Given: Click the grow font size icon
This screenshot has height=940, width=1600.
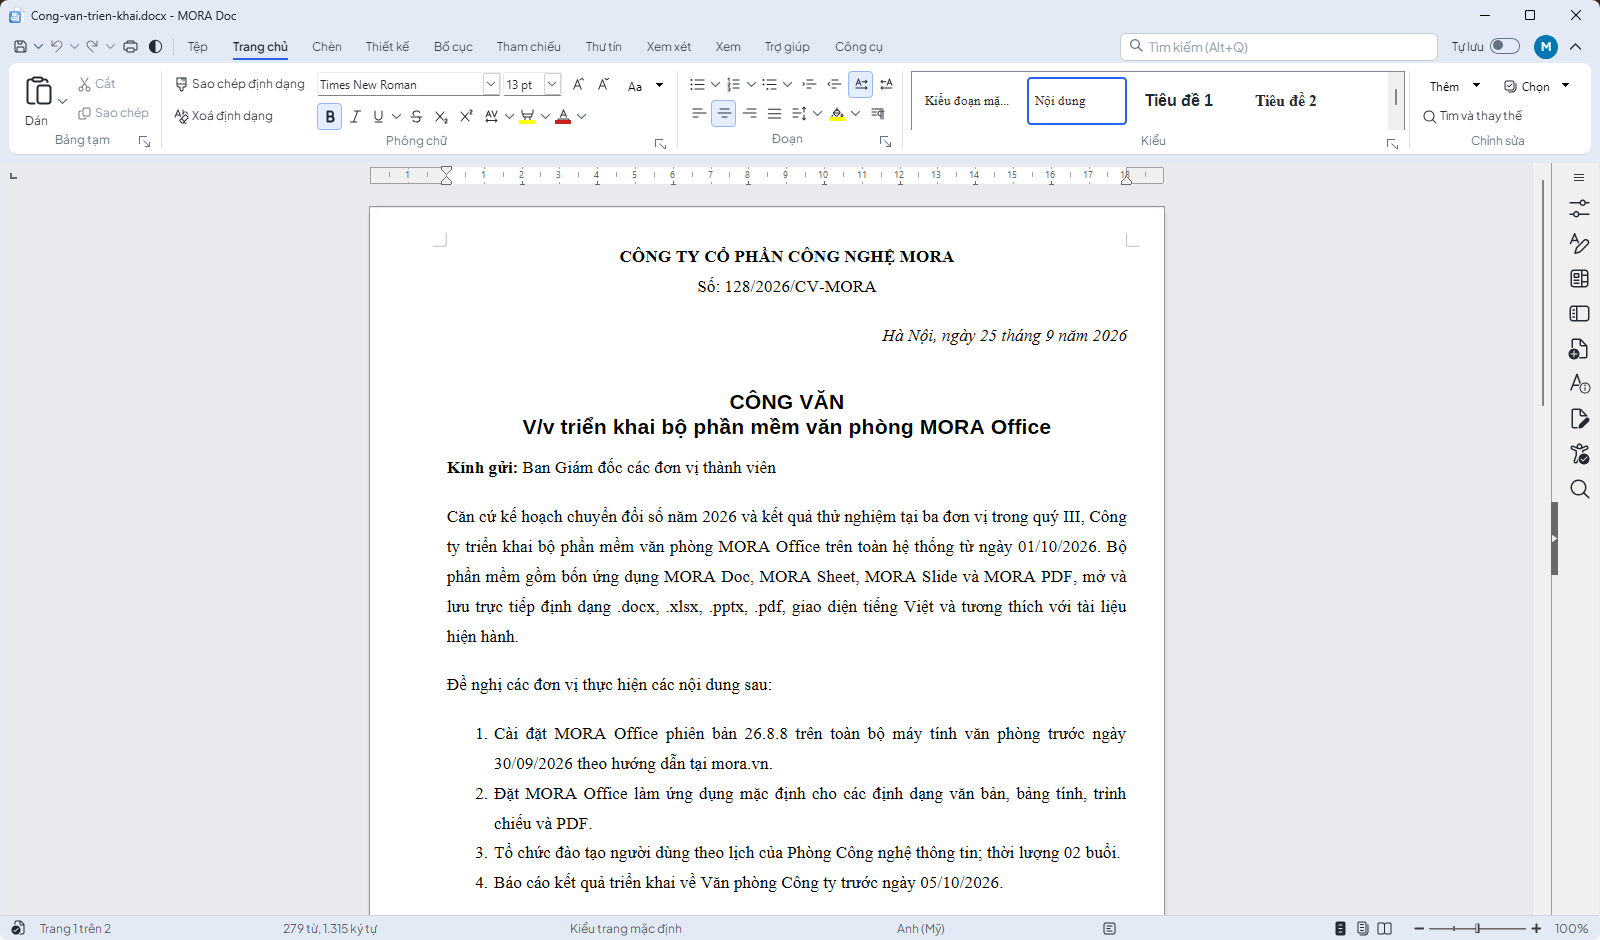Looking at the screenshot, I should point(578,85).
